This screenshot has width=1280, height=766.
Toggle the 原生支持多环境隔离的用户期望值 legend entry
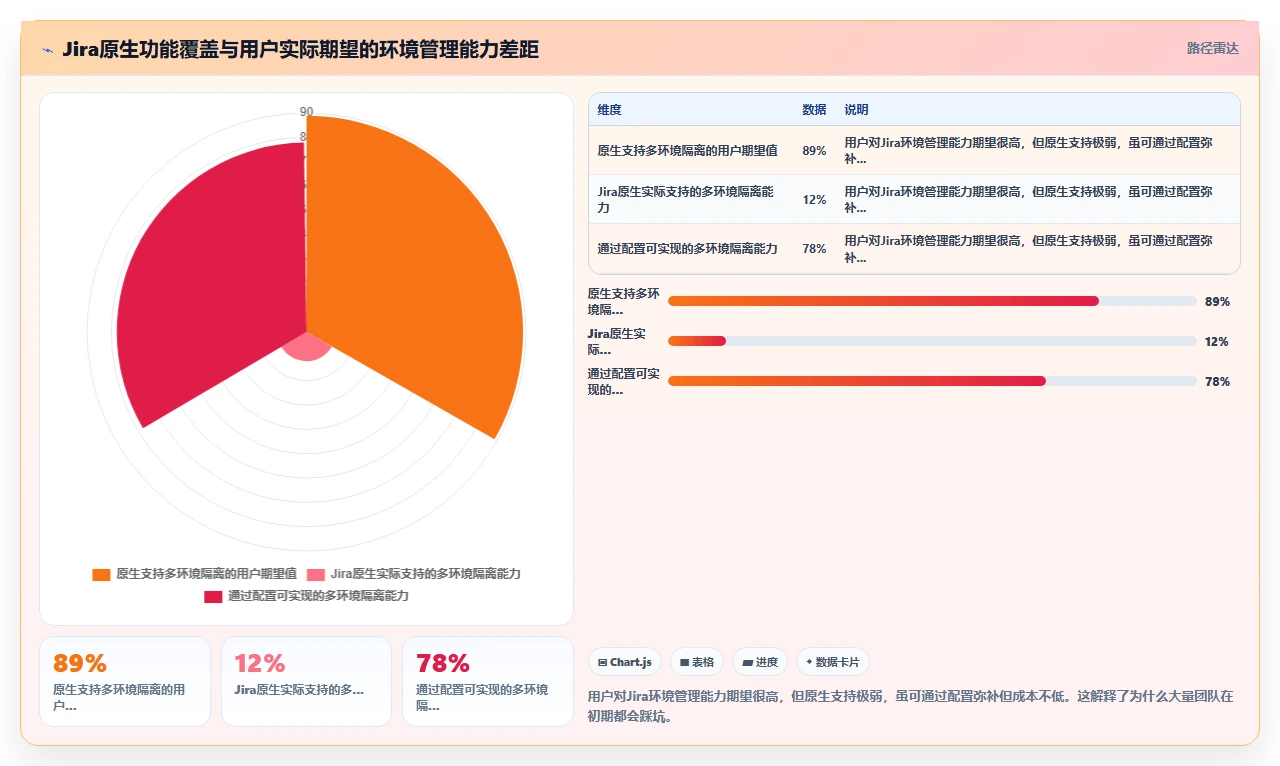tap(194, 574)
